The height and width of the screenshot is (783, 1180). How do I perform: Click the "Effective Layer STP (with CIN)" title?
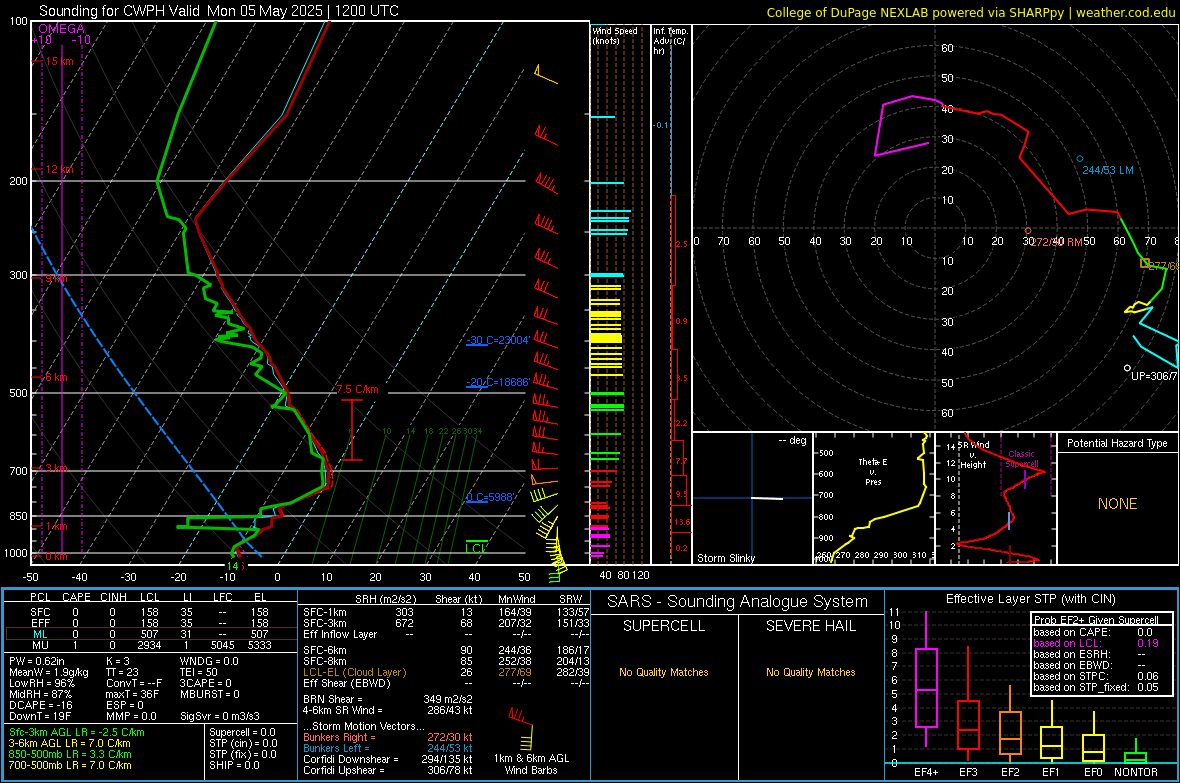point(1031,599)
